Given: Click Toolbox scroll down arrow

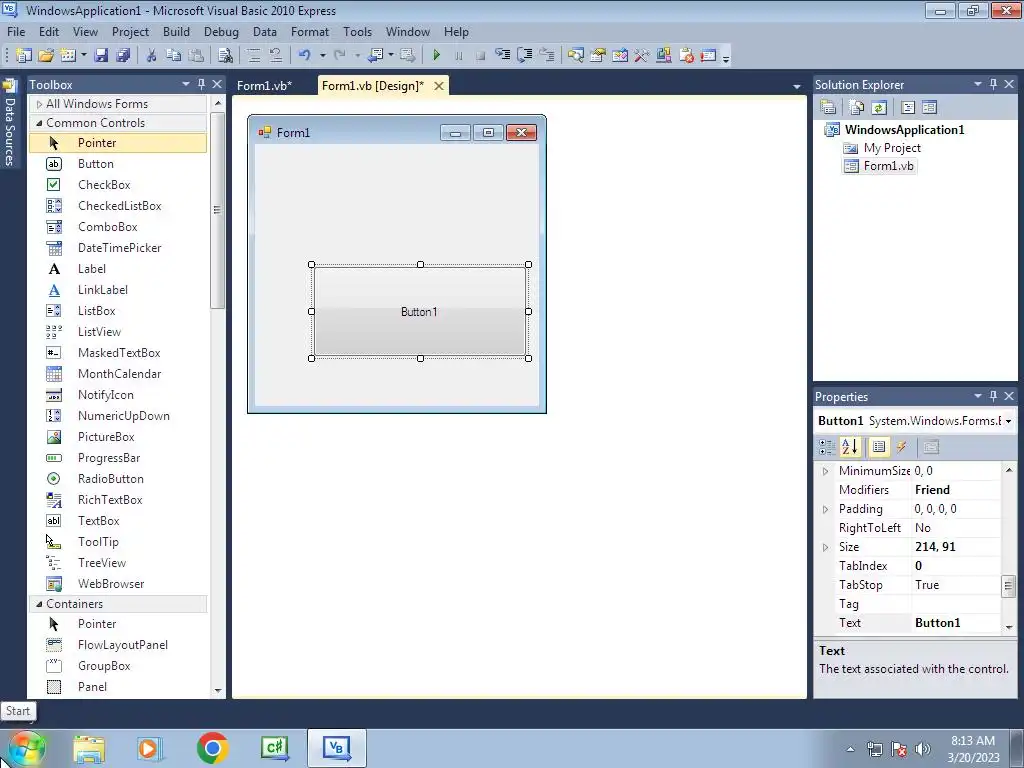Looking at the screenshot, I should (217, 690).
